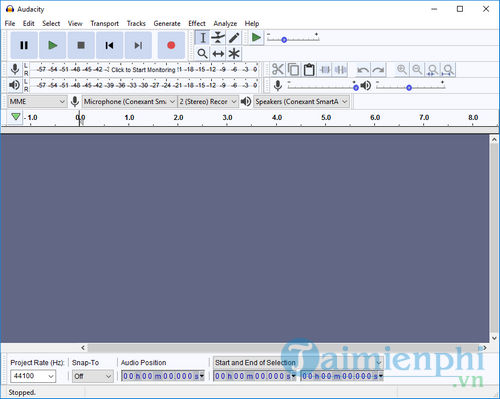The width and height of the screenshot is (500, 399).
Task: Open the Select menu
Action: click(51, 24)
